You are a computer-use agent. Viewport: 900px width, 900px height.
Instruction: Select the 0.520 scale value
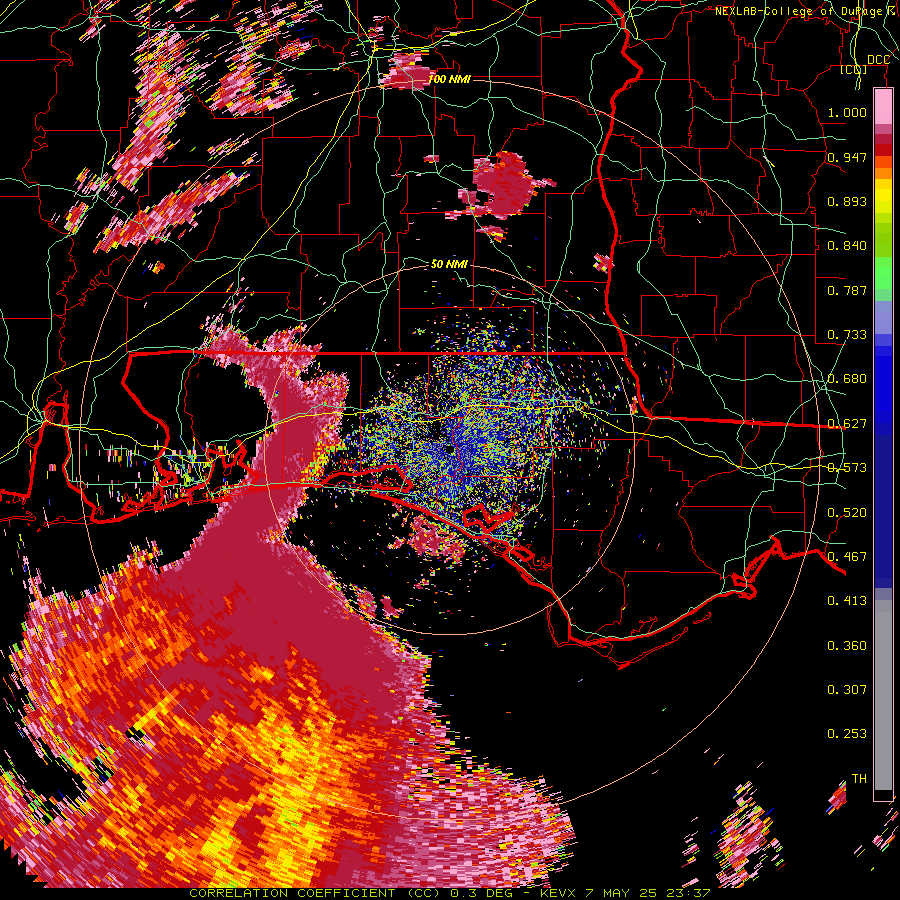pos(847,513)
